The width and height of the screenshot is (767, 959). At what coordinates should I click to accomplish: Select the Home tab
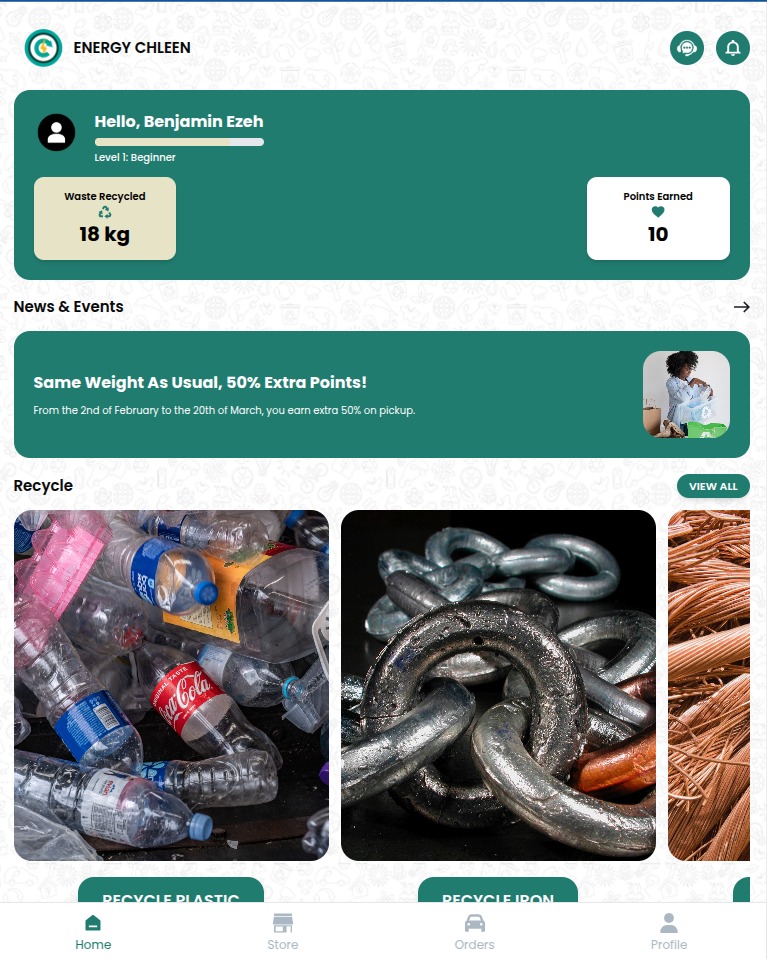click(x=93, y=931)
